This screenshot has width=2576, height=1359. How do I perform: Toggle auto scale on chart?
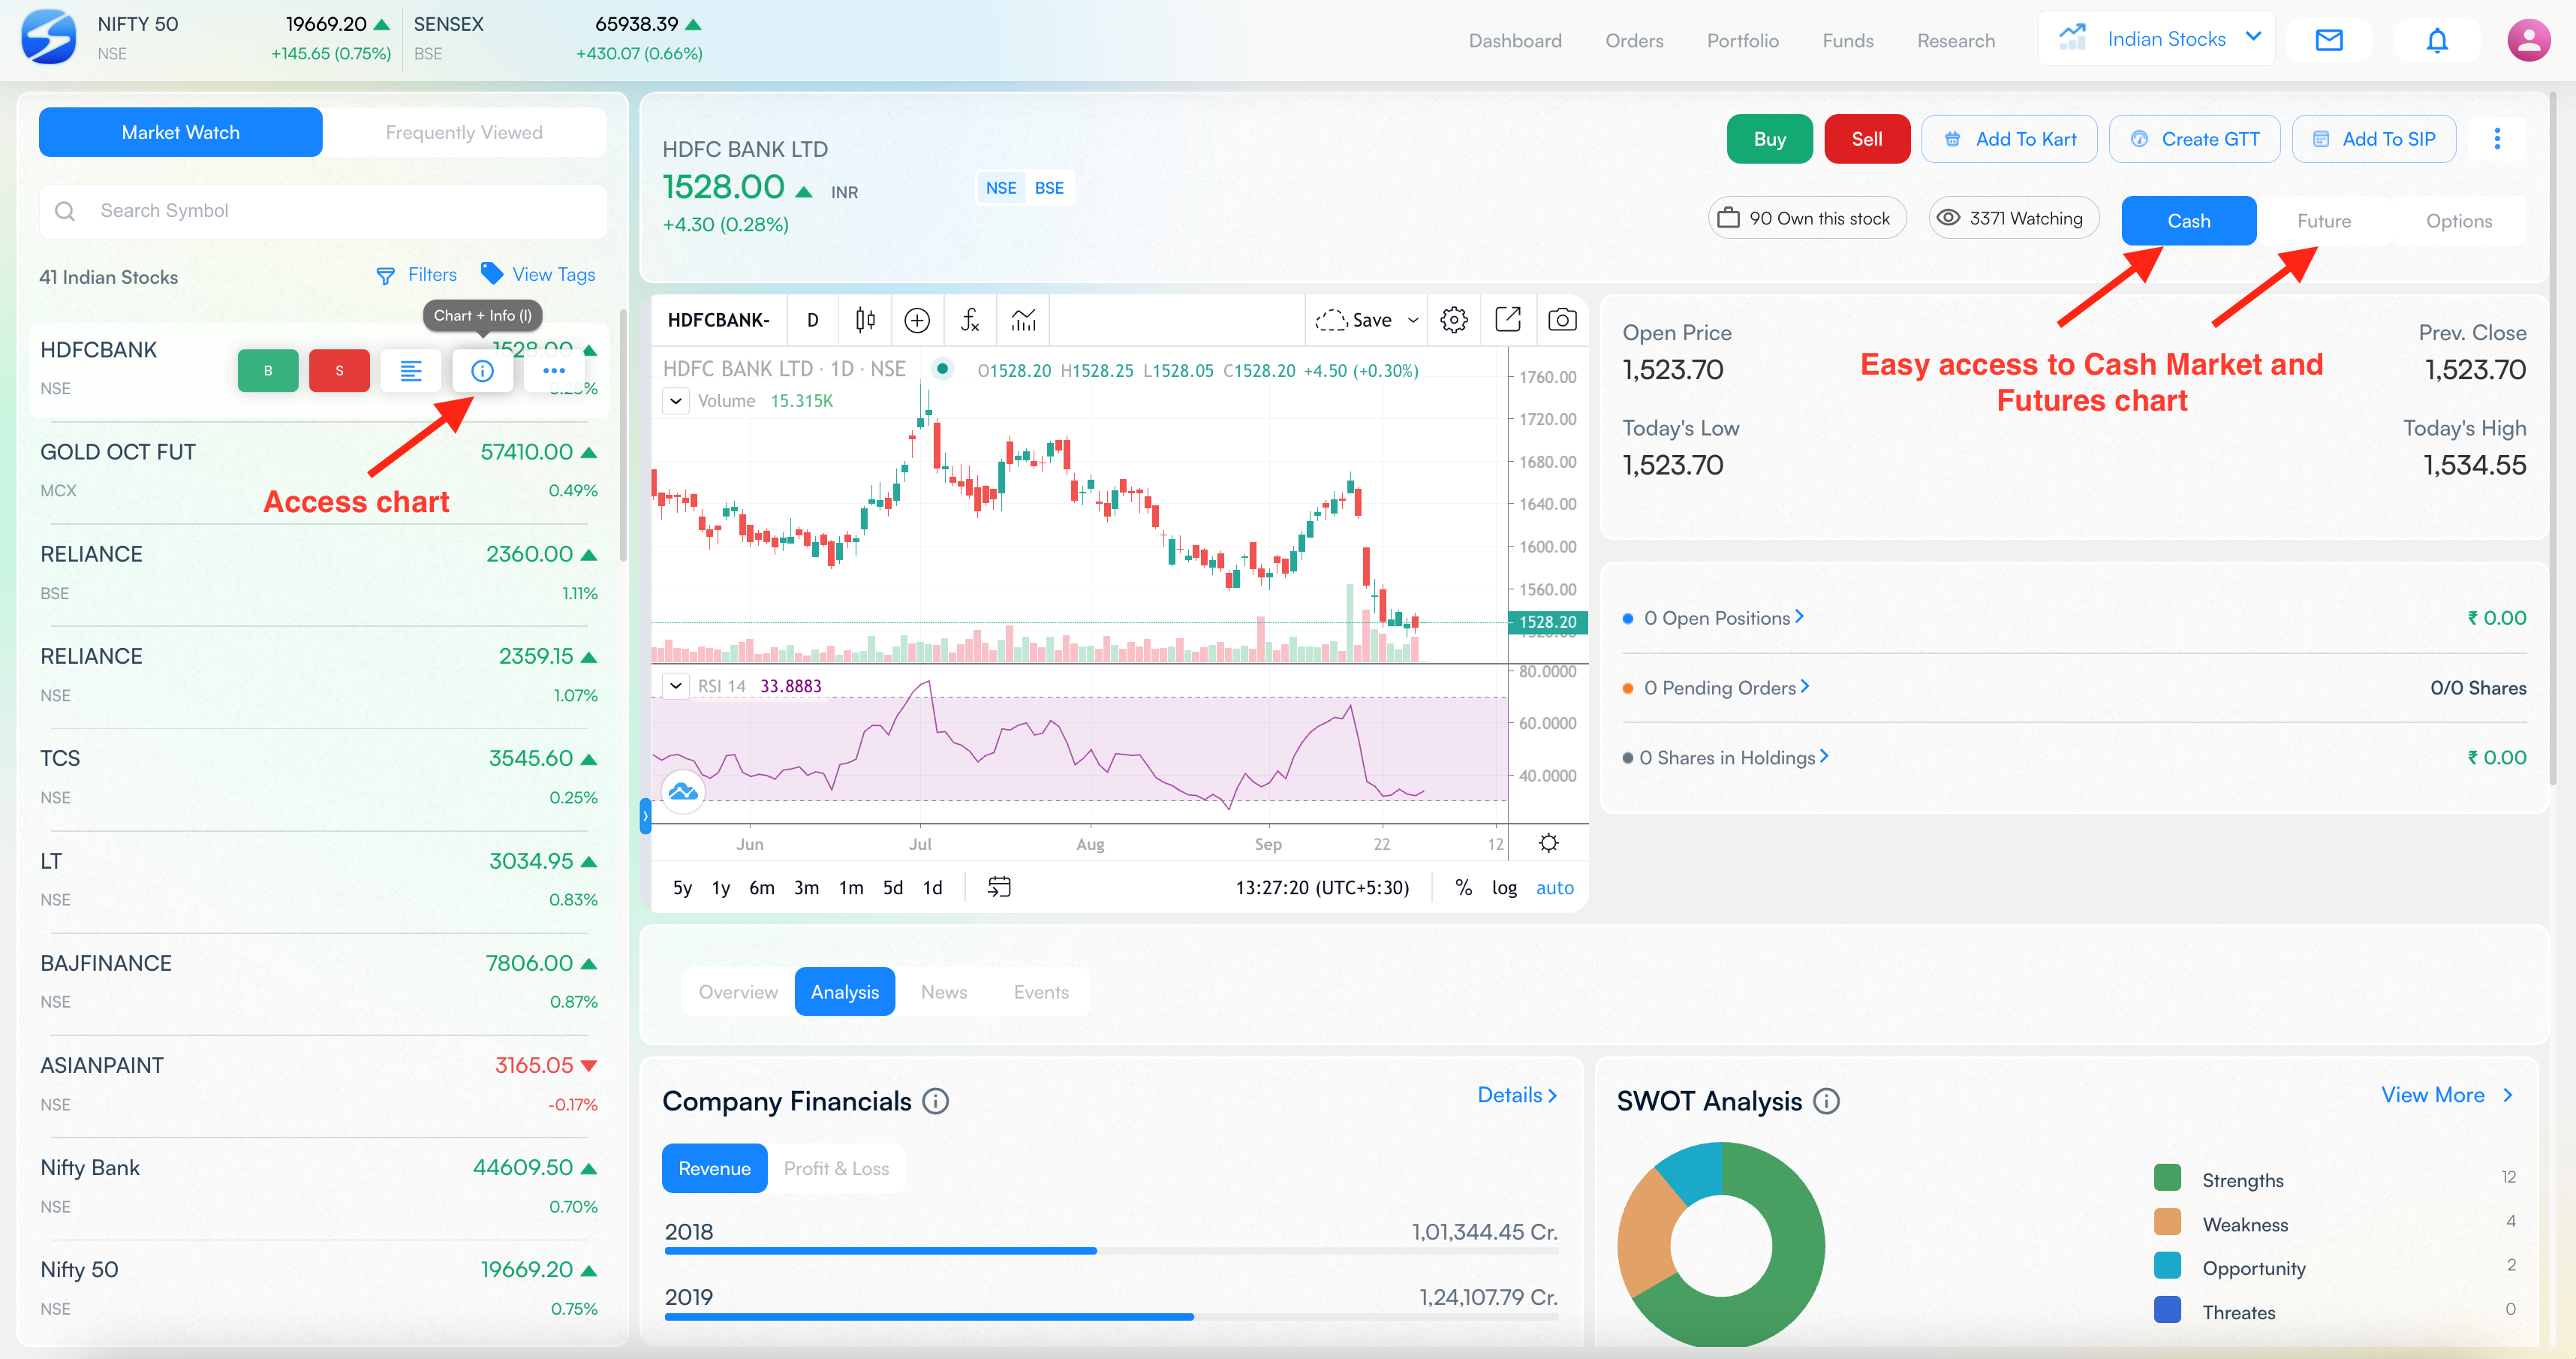1554,887
